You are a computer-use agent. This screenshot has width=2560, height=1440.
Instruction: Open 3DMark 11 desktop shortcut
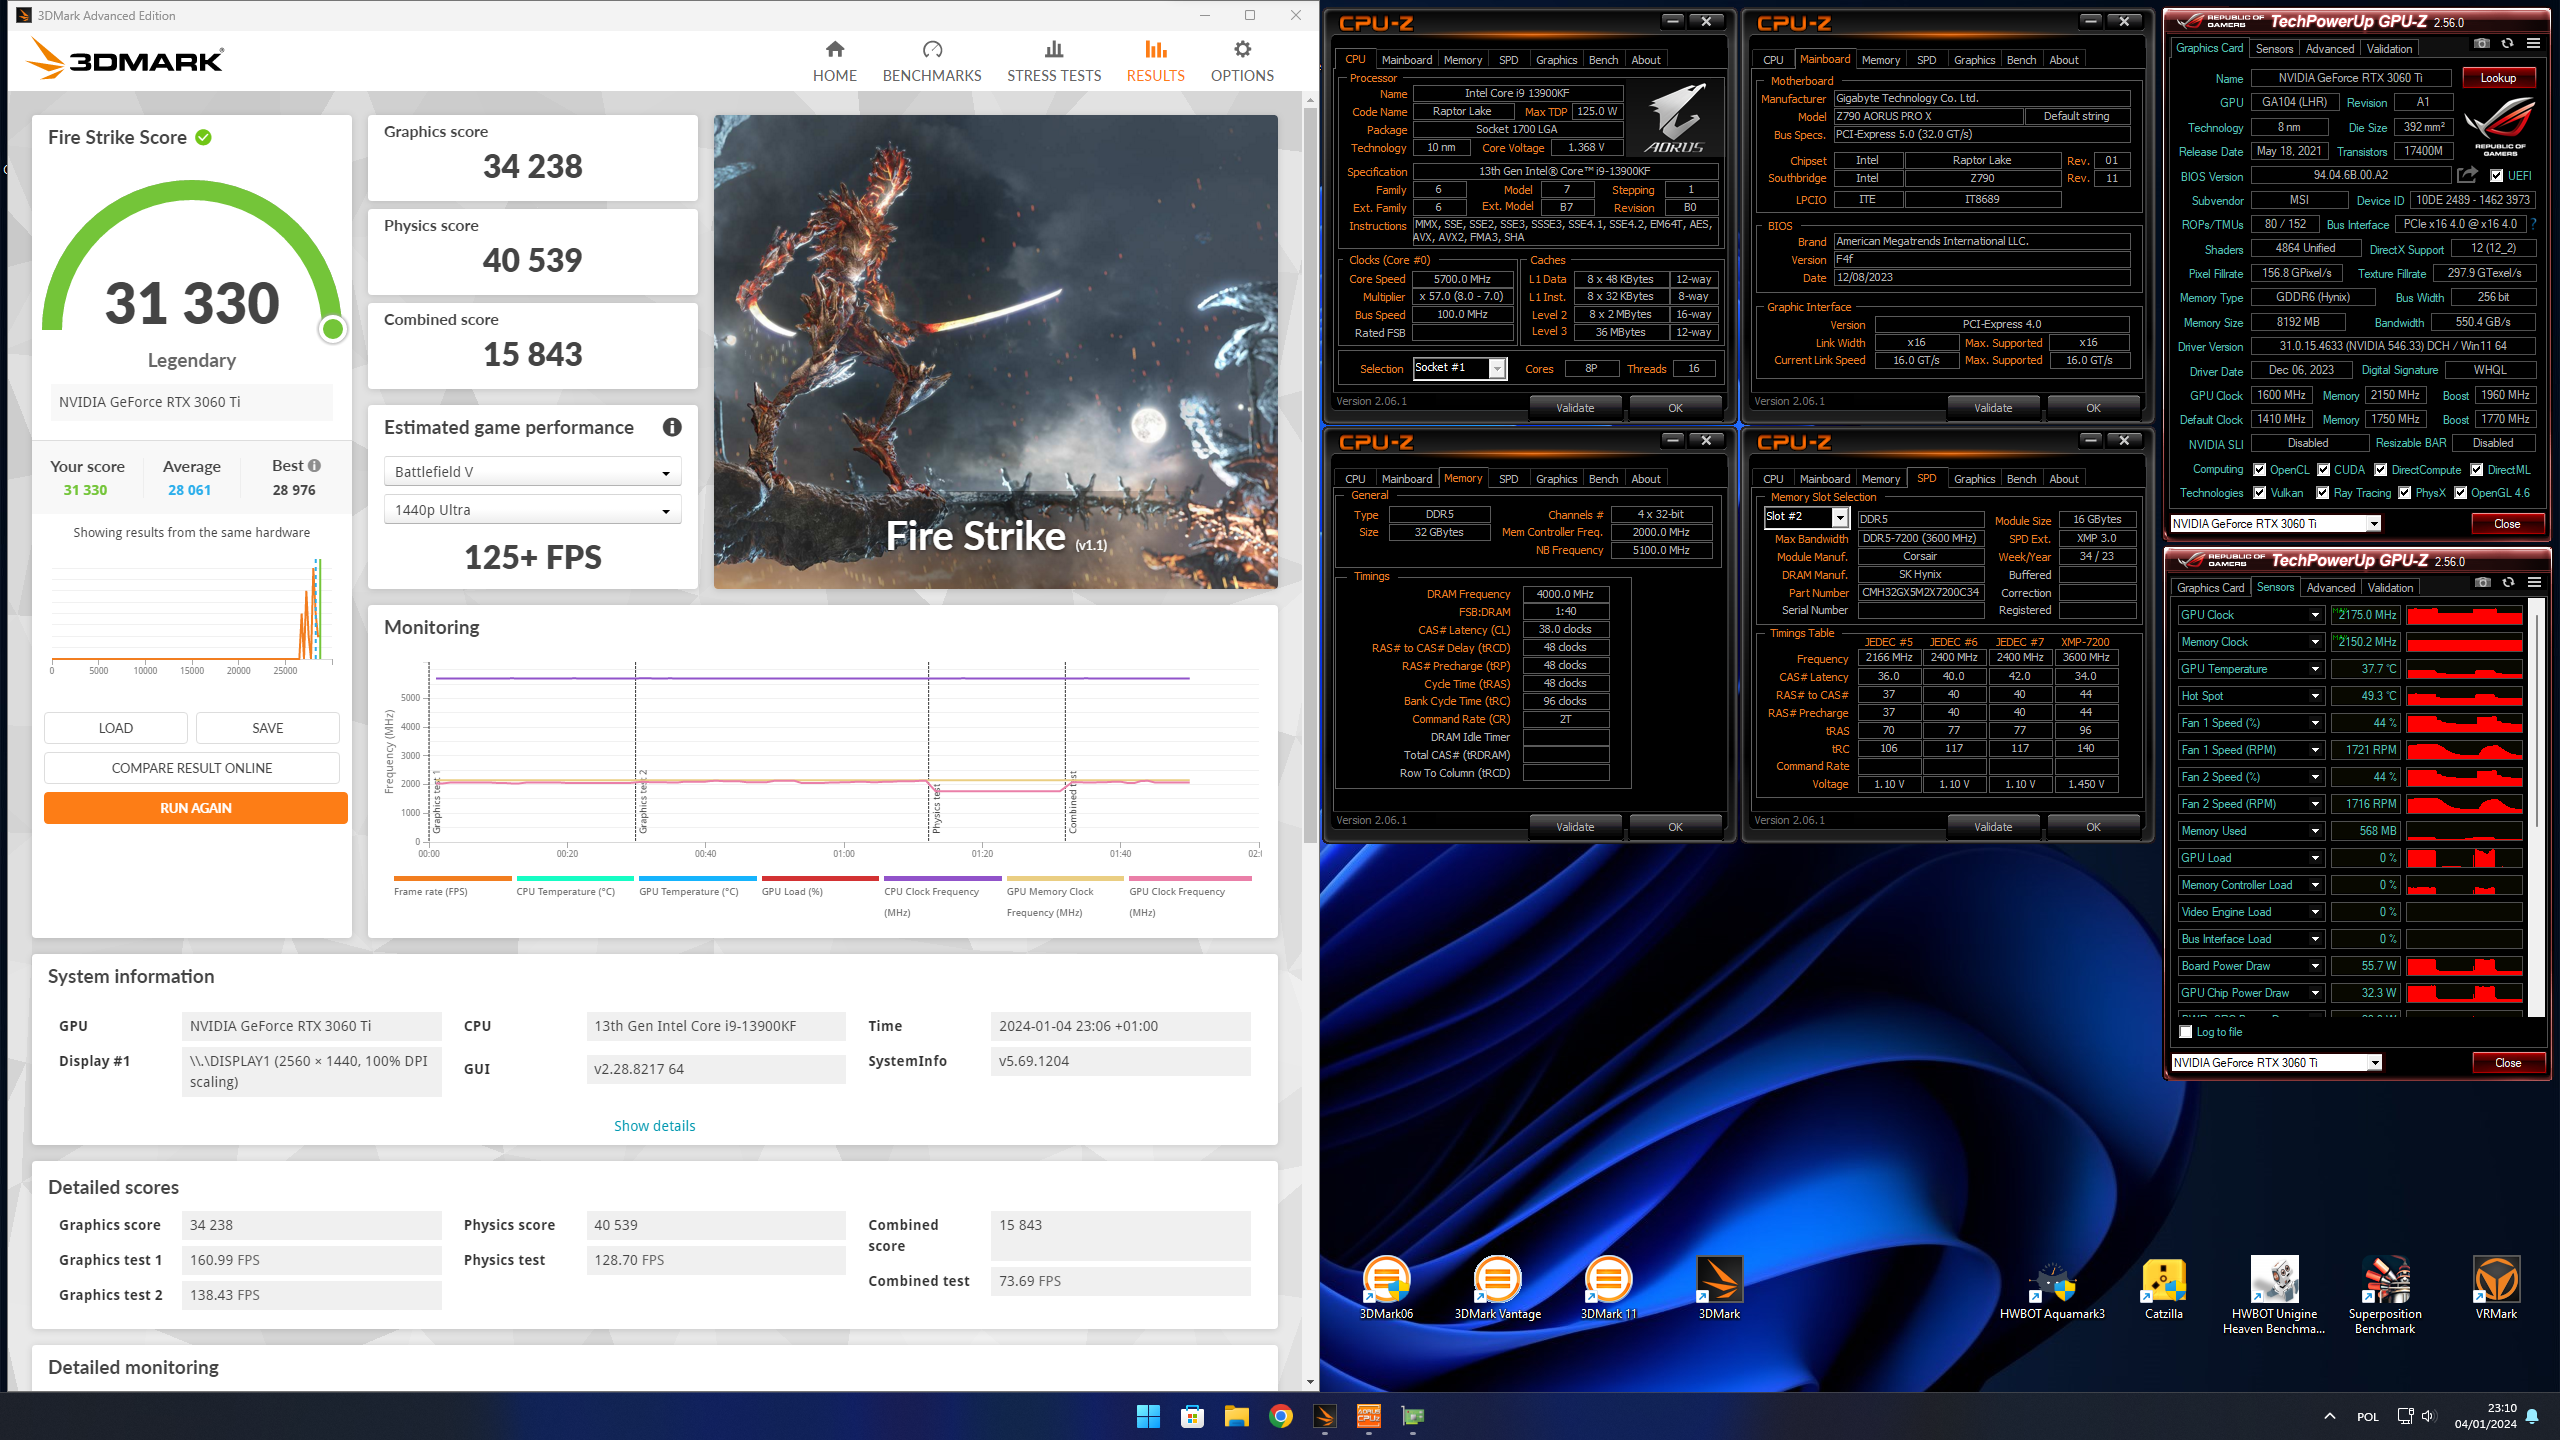1608,1288
